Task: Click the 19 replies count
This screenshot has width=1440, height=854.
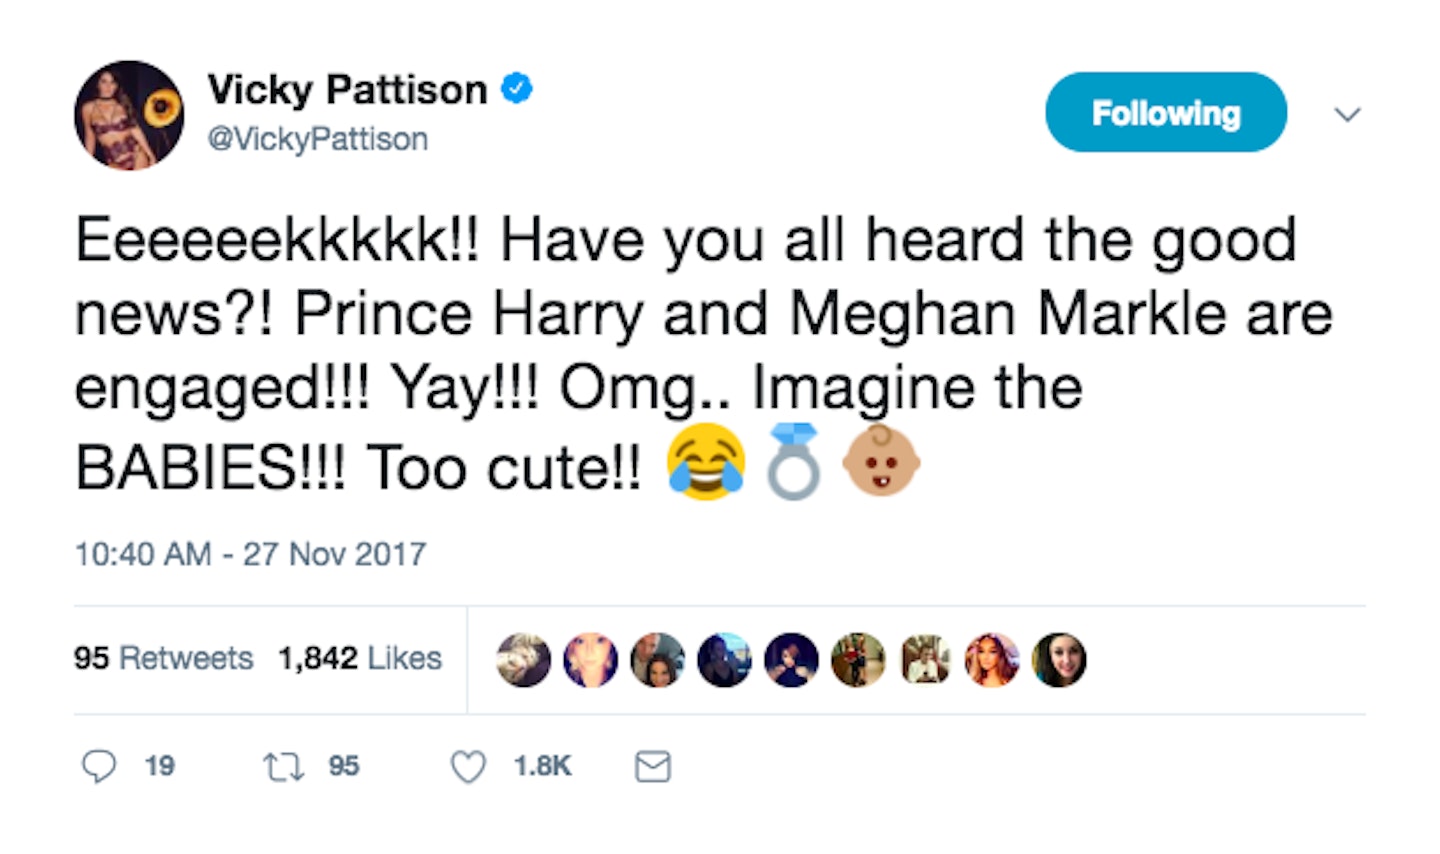Action: [x=159, y=766]
